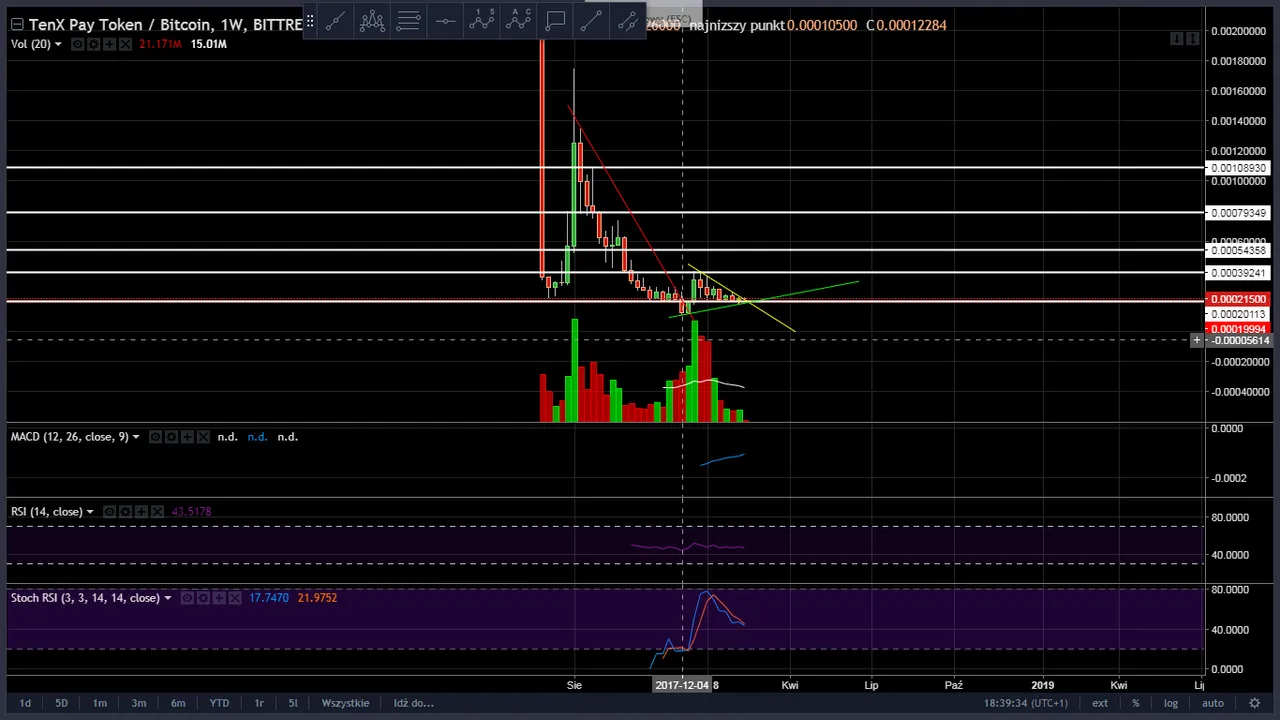This screenshot has height=720, width=1280.
Task: Select the Wszystkie time range
Action: tap(345, 703)
